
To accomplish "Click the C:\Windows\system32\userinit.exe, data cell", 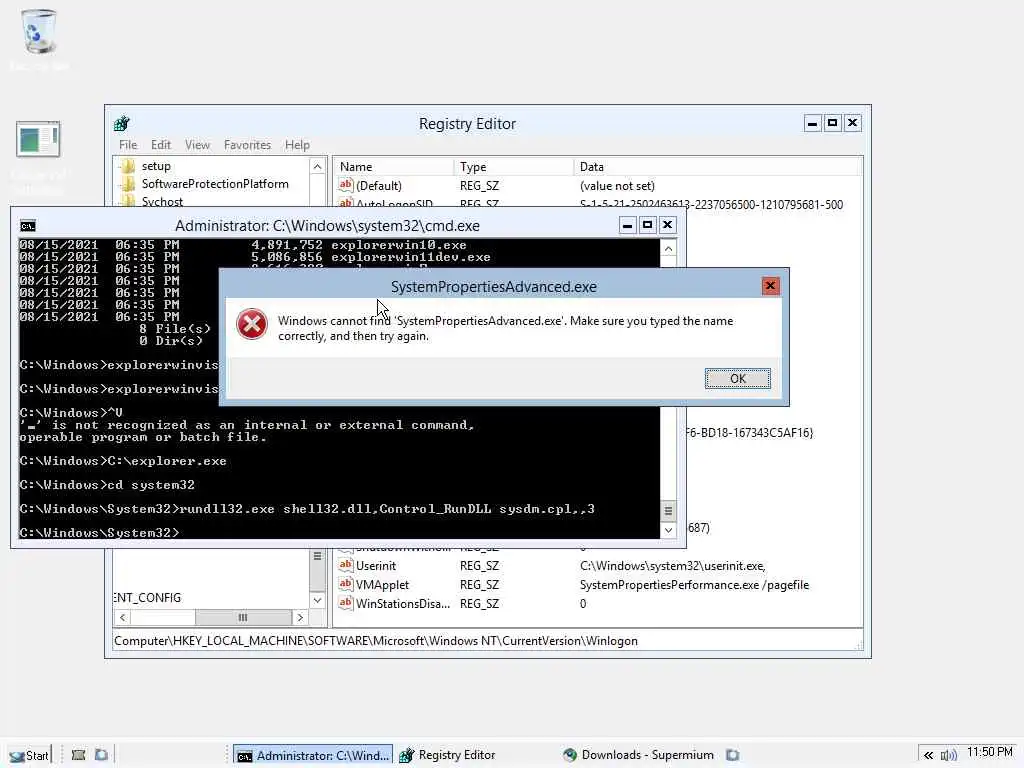I will 673,566.
